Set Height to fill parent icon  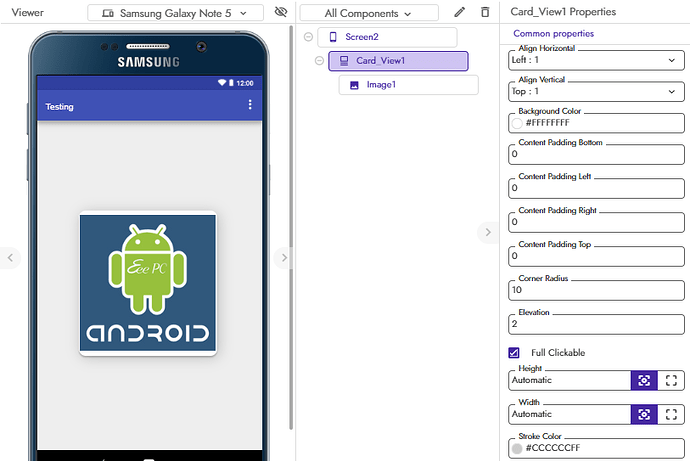click(x=671, y=381)
